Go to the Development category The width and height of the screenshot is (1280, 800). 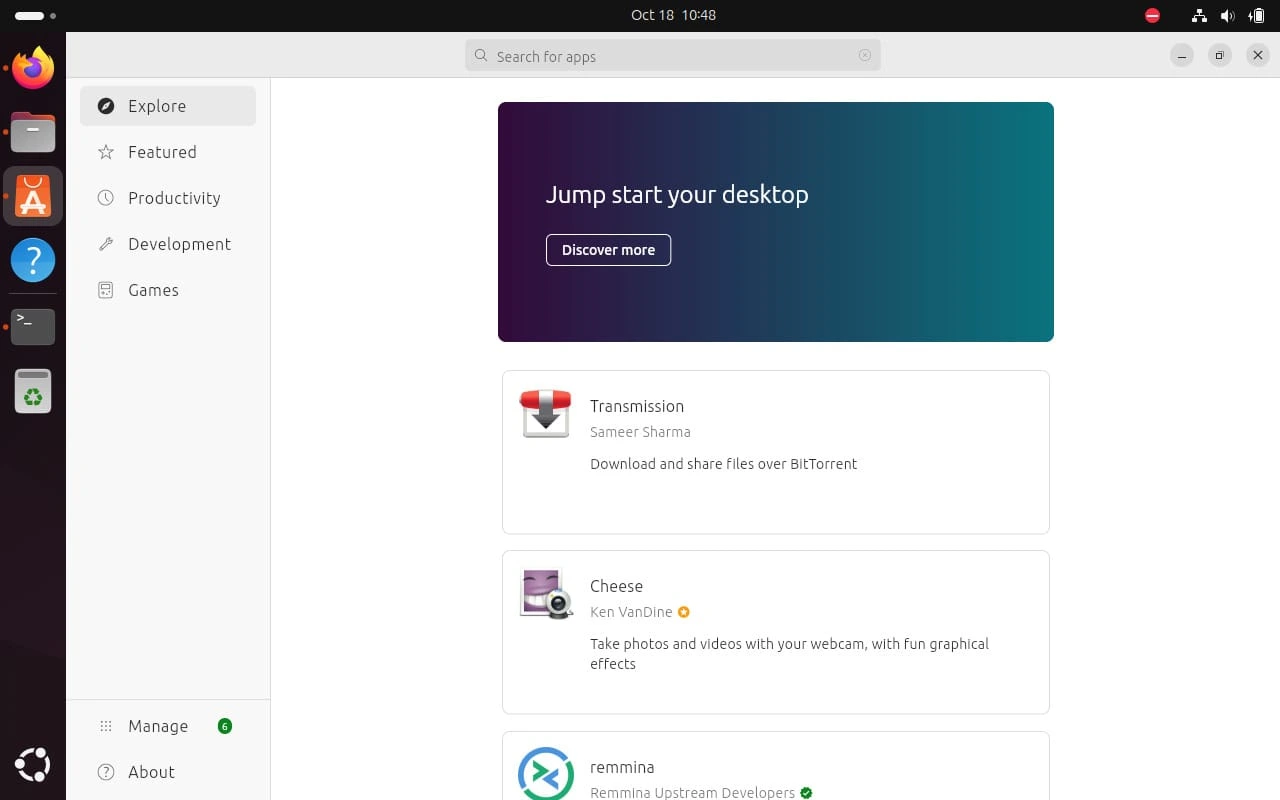(x=168, y=244)
